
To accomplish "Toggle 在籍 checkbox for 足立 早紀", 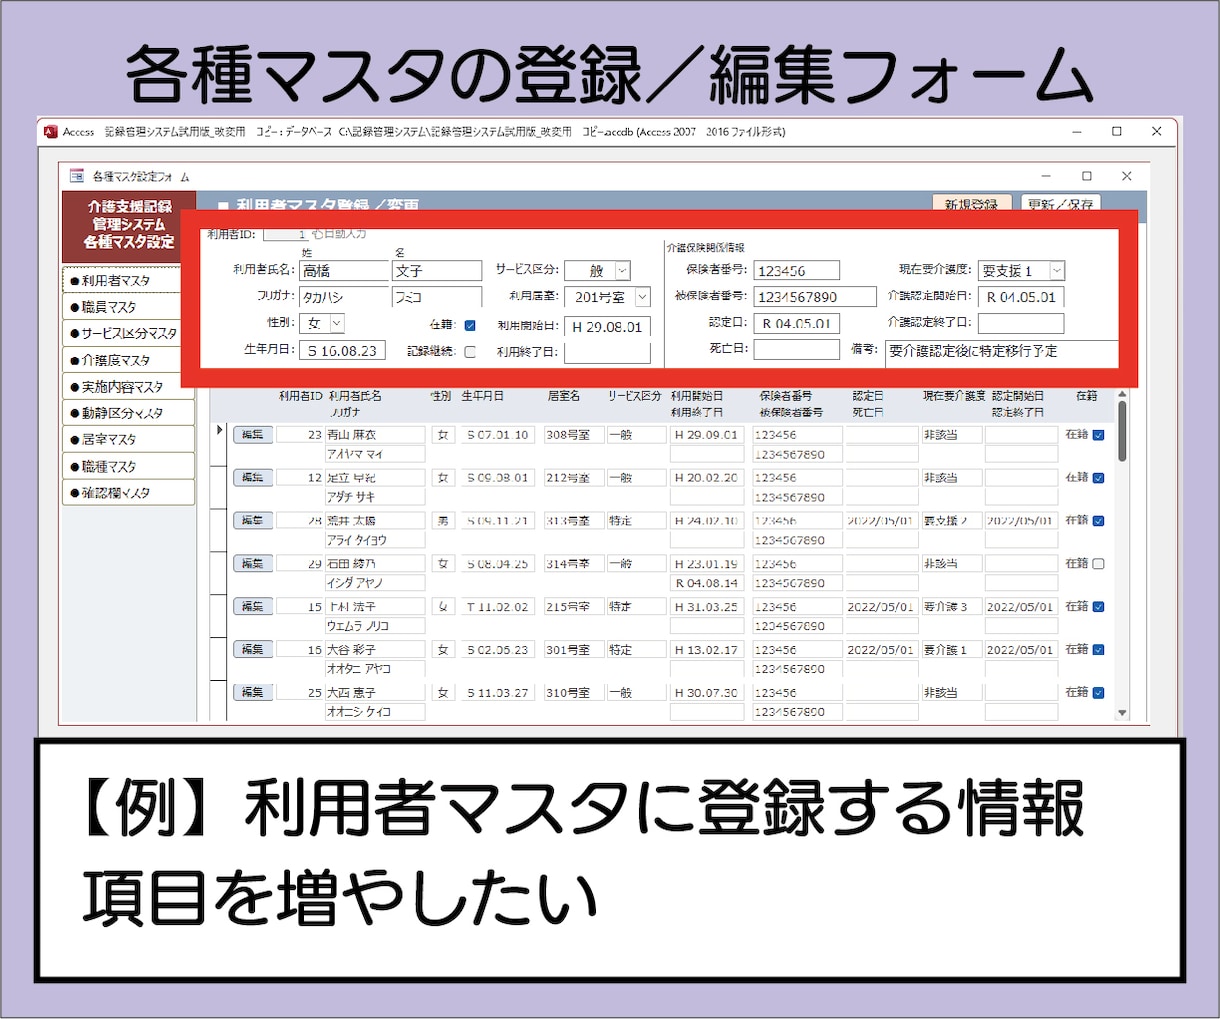I will [x=1098, y=478].
